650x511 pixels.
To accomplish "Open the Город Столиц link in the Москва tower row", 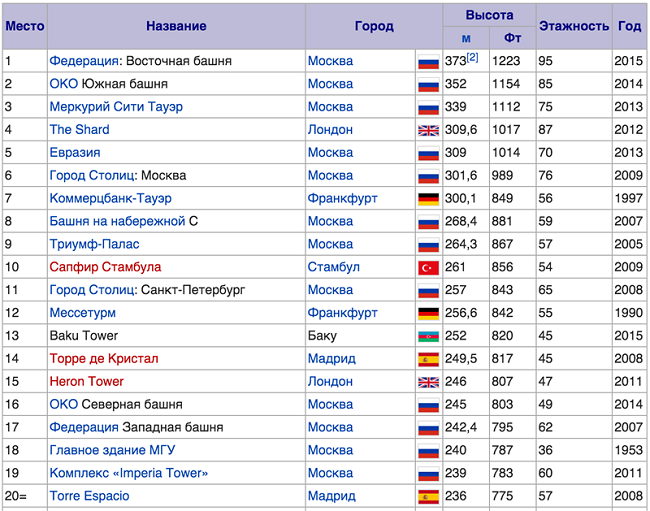I will click(92, 175).
